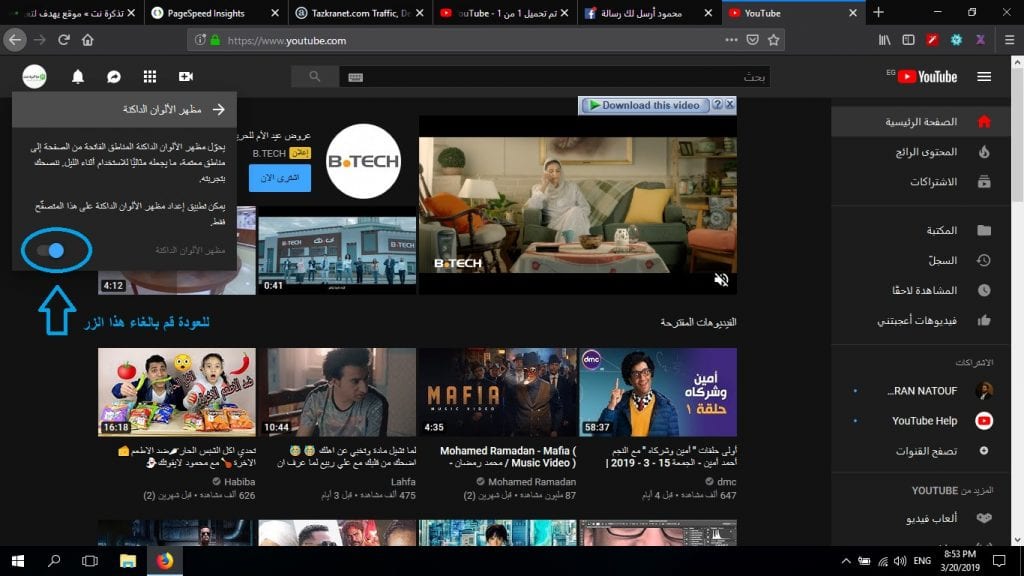Show hidden system tray icons
This screenshot has width=1024, height=576.
click(x=846, y=561)
